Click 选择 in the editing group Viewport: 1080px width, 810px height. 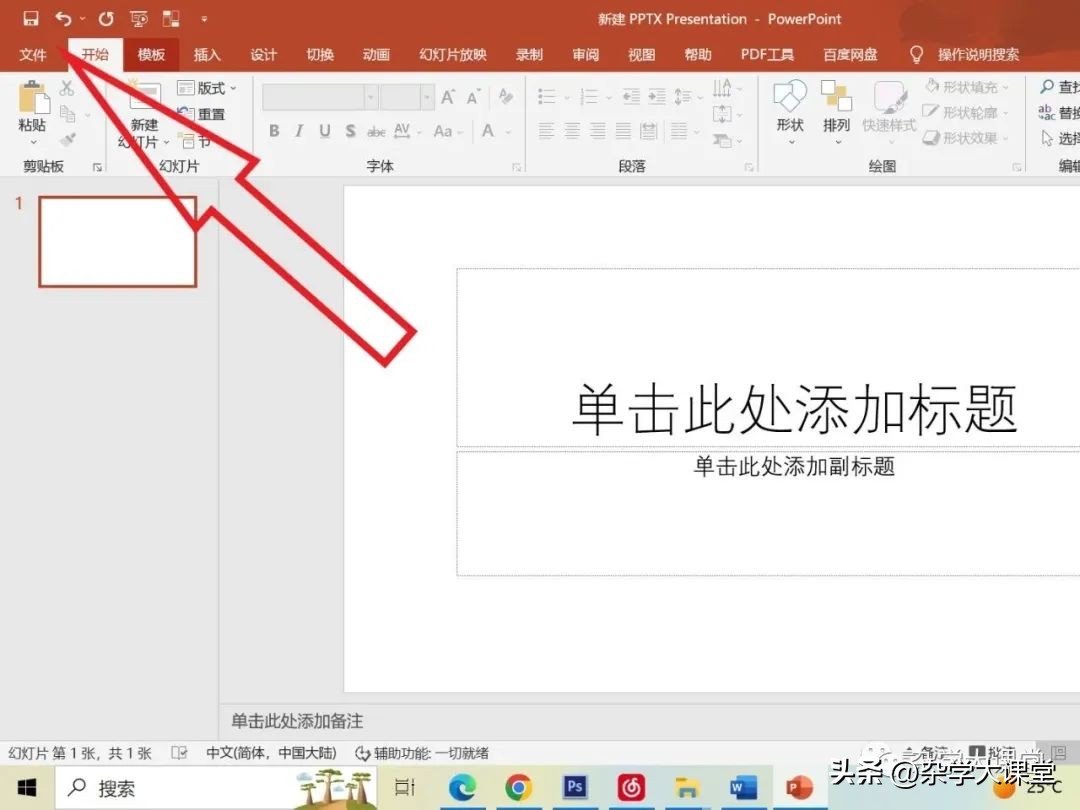[1062, 139]
